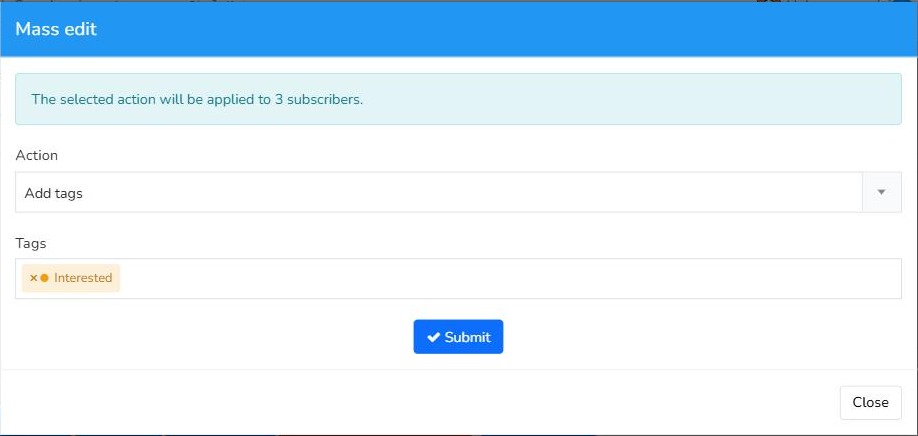
Task: Click the Interested tag chip label
Action: point(83,278)
